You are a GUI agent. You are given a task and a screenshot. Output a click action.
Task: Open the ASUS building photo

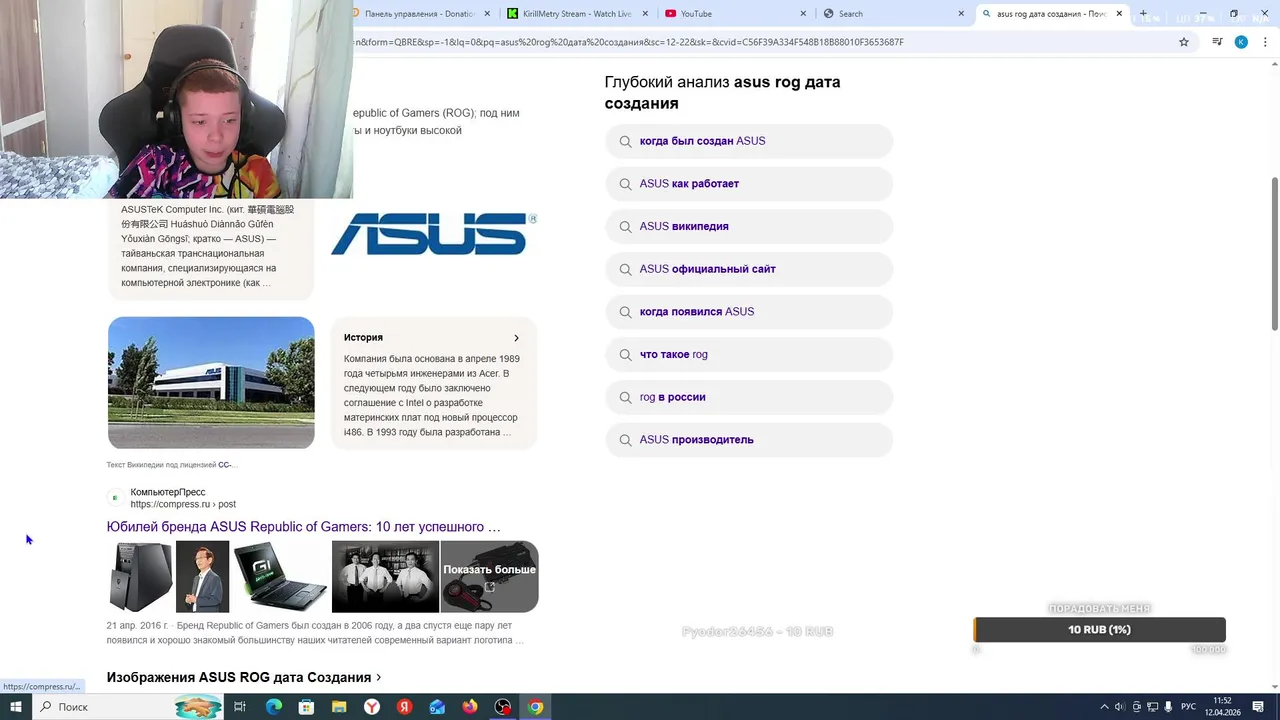[x=211, y=383]
